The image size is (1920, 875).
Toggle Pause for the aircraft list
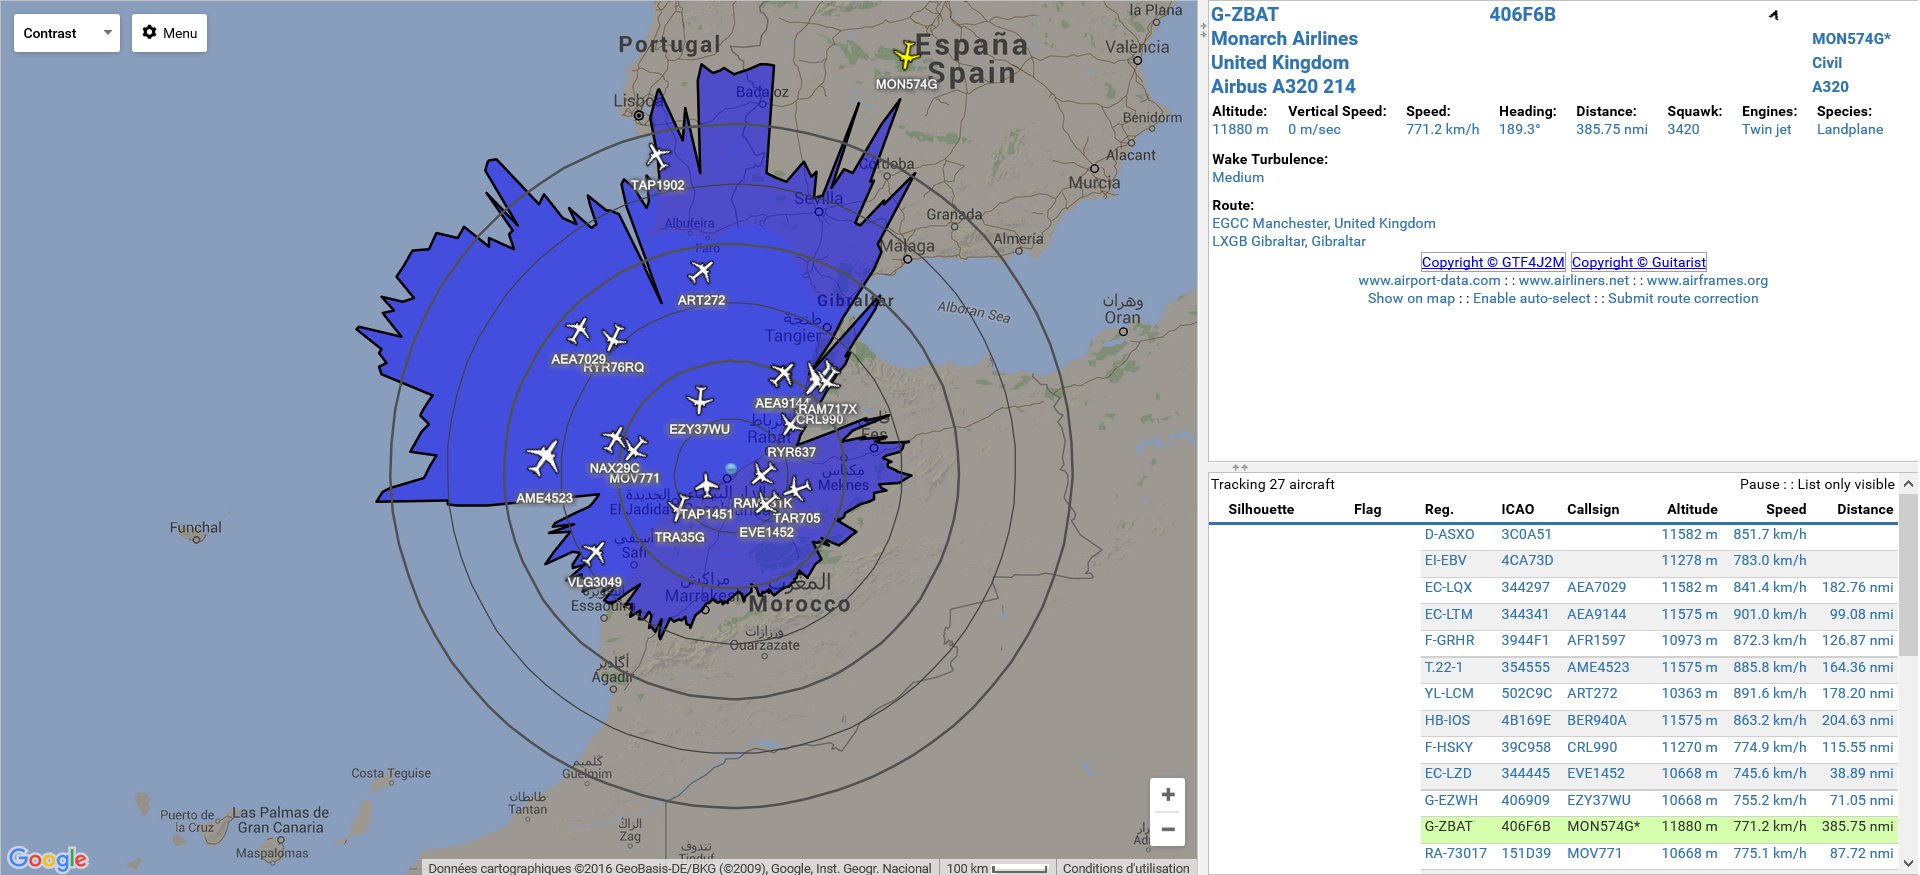tap(1759, 484)
